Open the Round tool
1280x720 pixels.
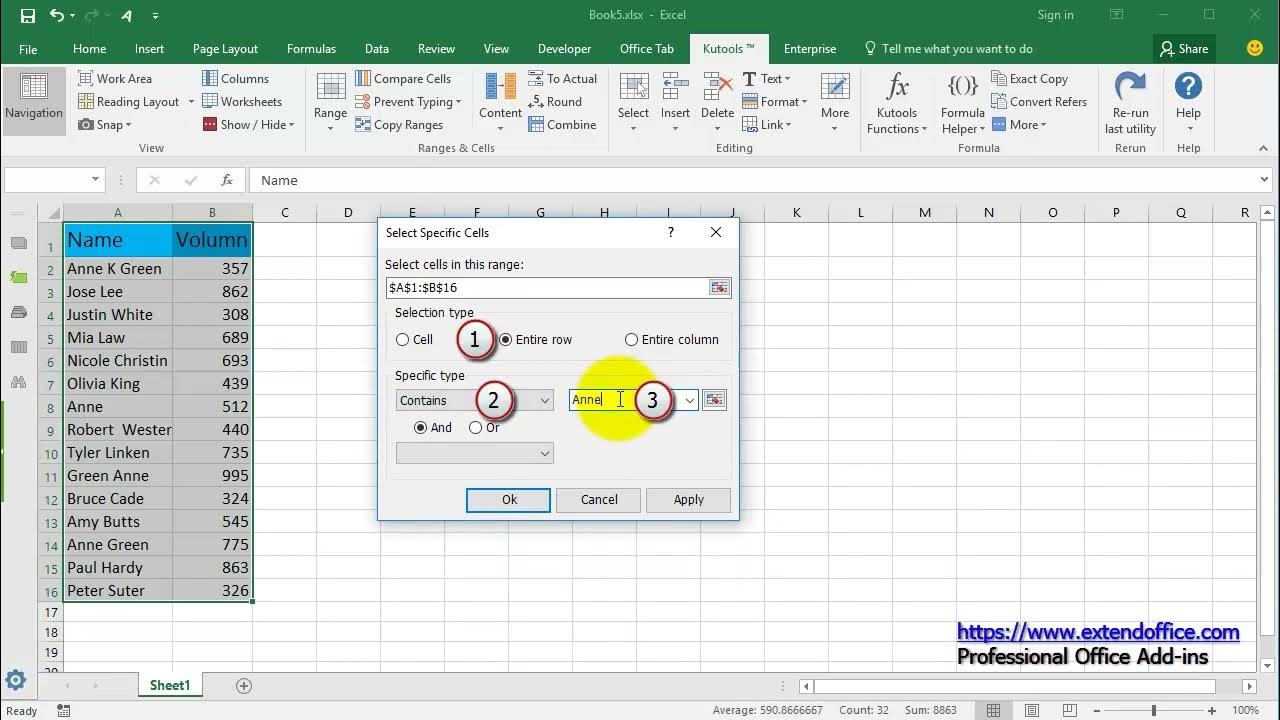click(x=555, y=101)
